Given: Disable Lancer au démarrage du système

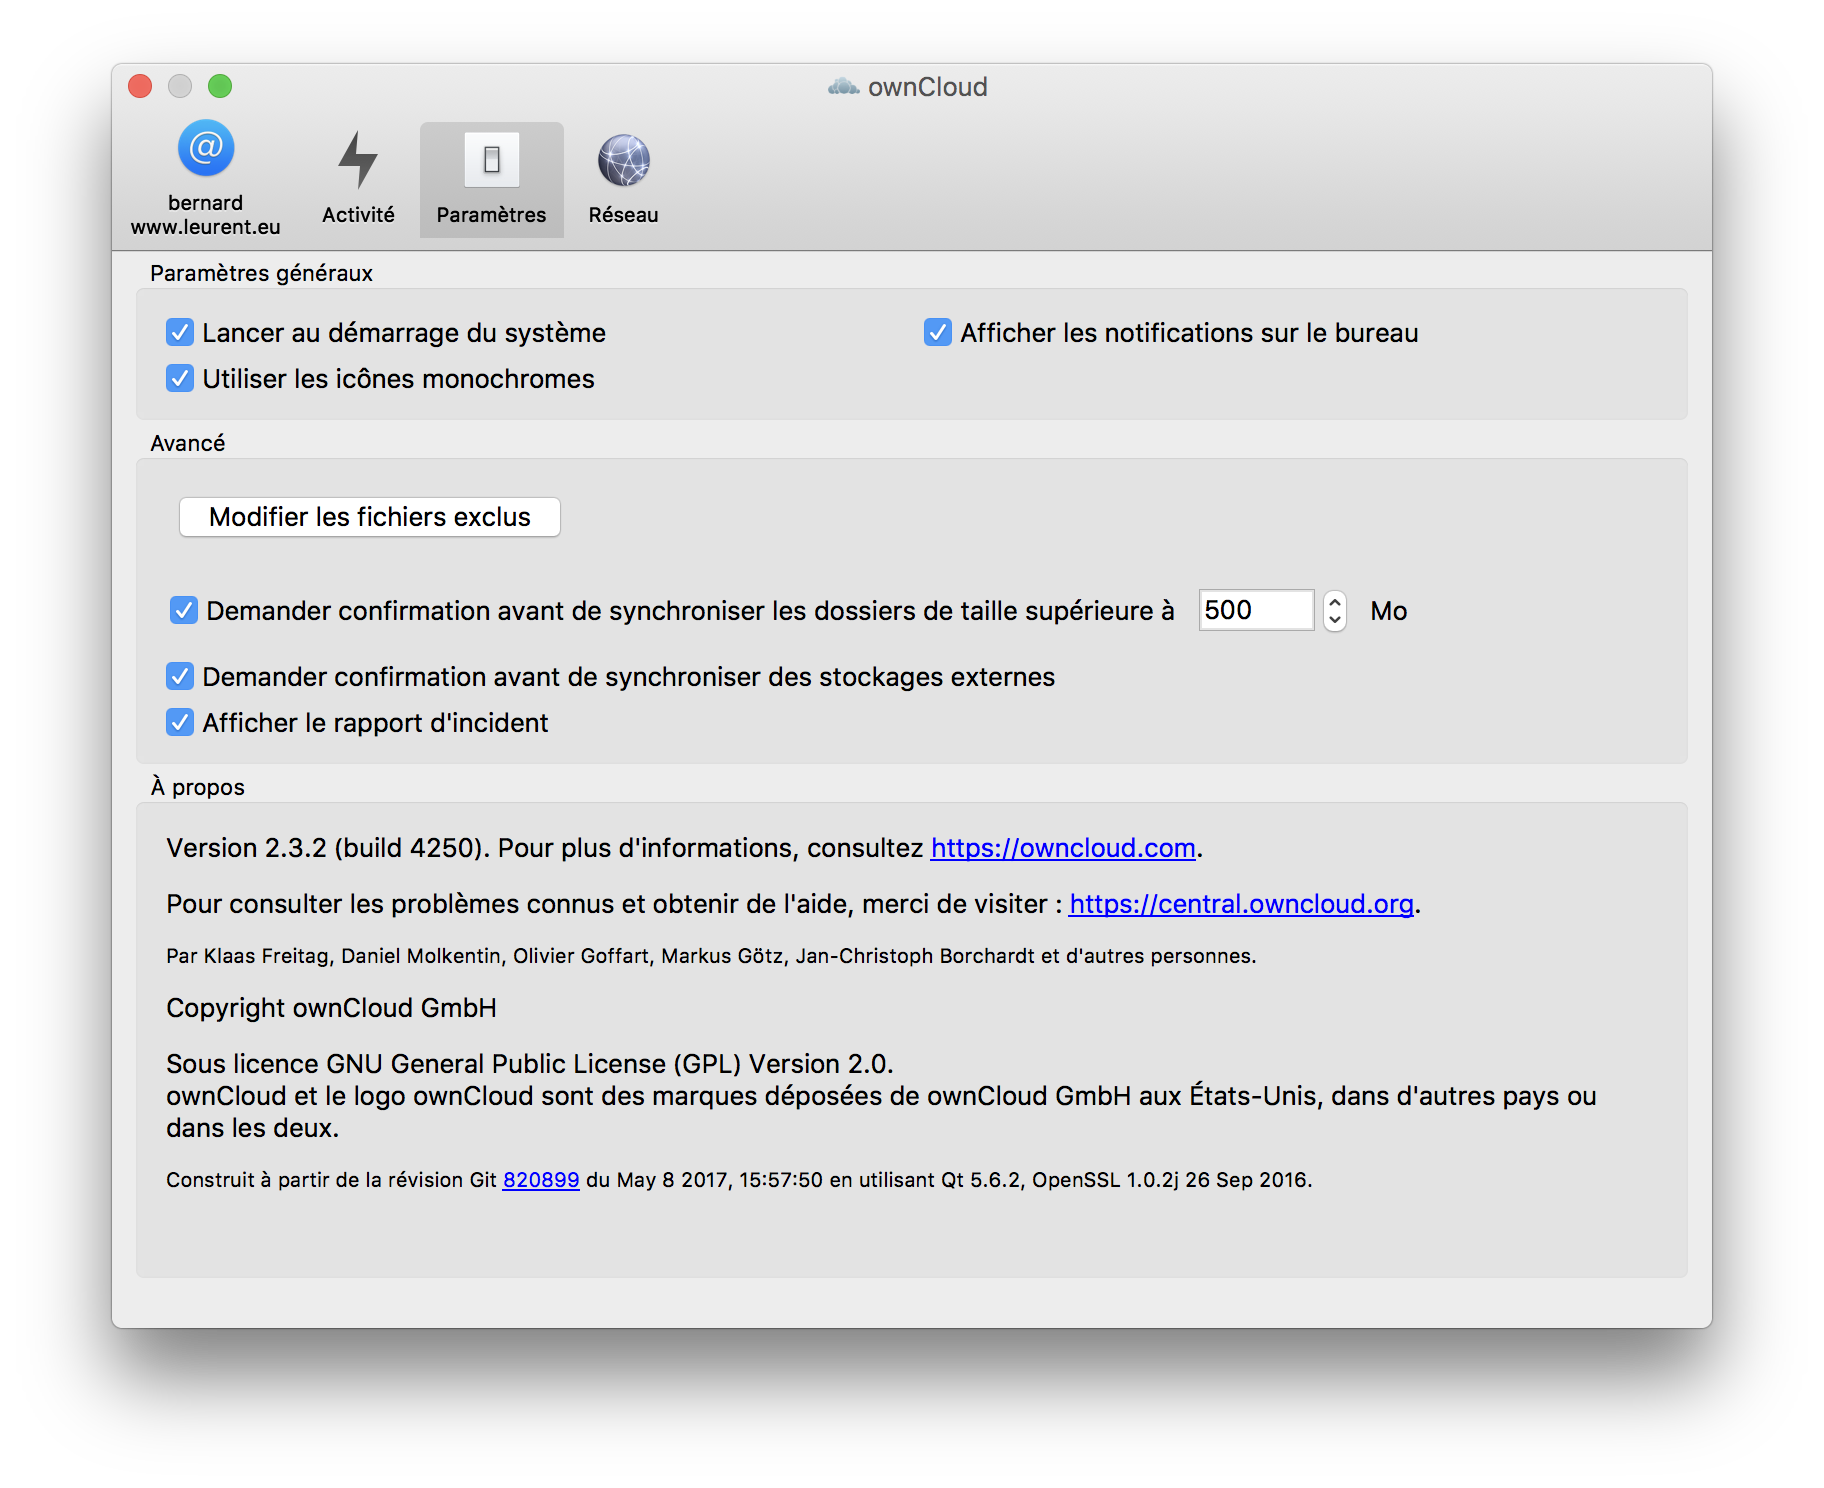Looking at the screenshot, I should pos(180,332).
